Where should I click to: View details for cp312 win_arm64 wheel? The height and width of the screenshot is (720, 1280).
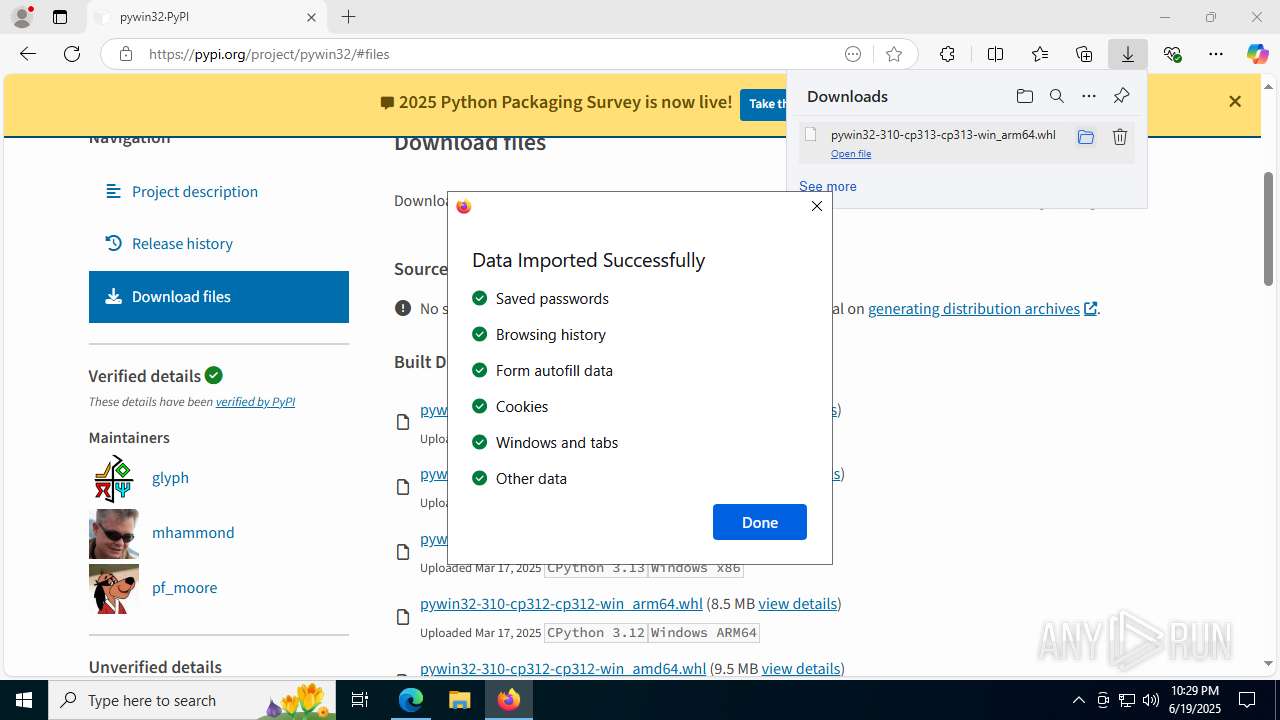tap(797, 603)
